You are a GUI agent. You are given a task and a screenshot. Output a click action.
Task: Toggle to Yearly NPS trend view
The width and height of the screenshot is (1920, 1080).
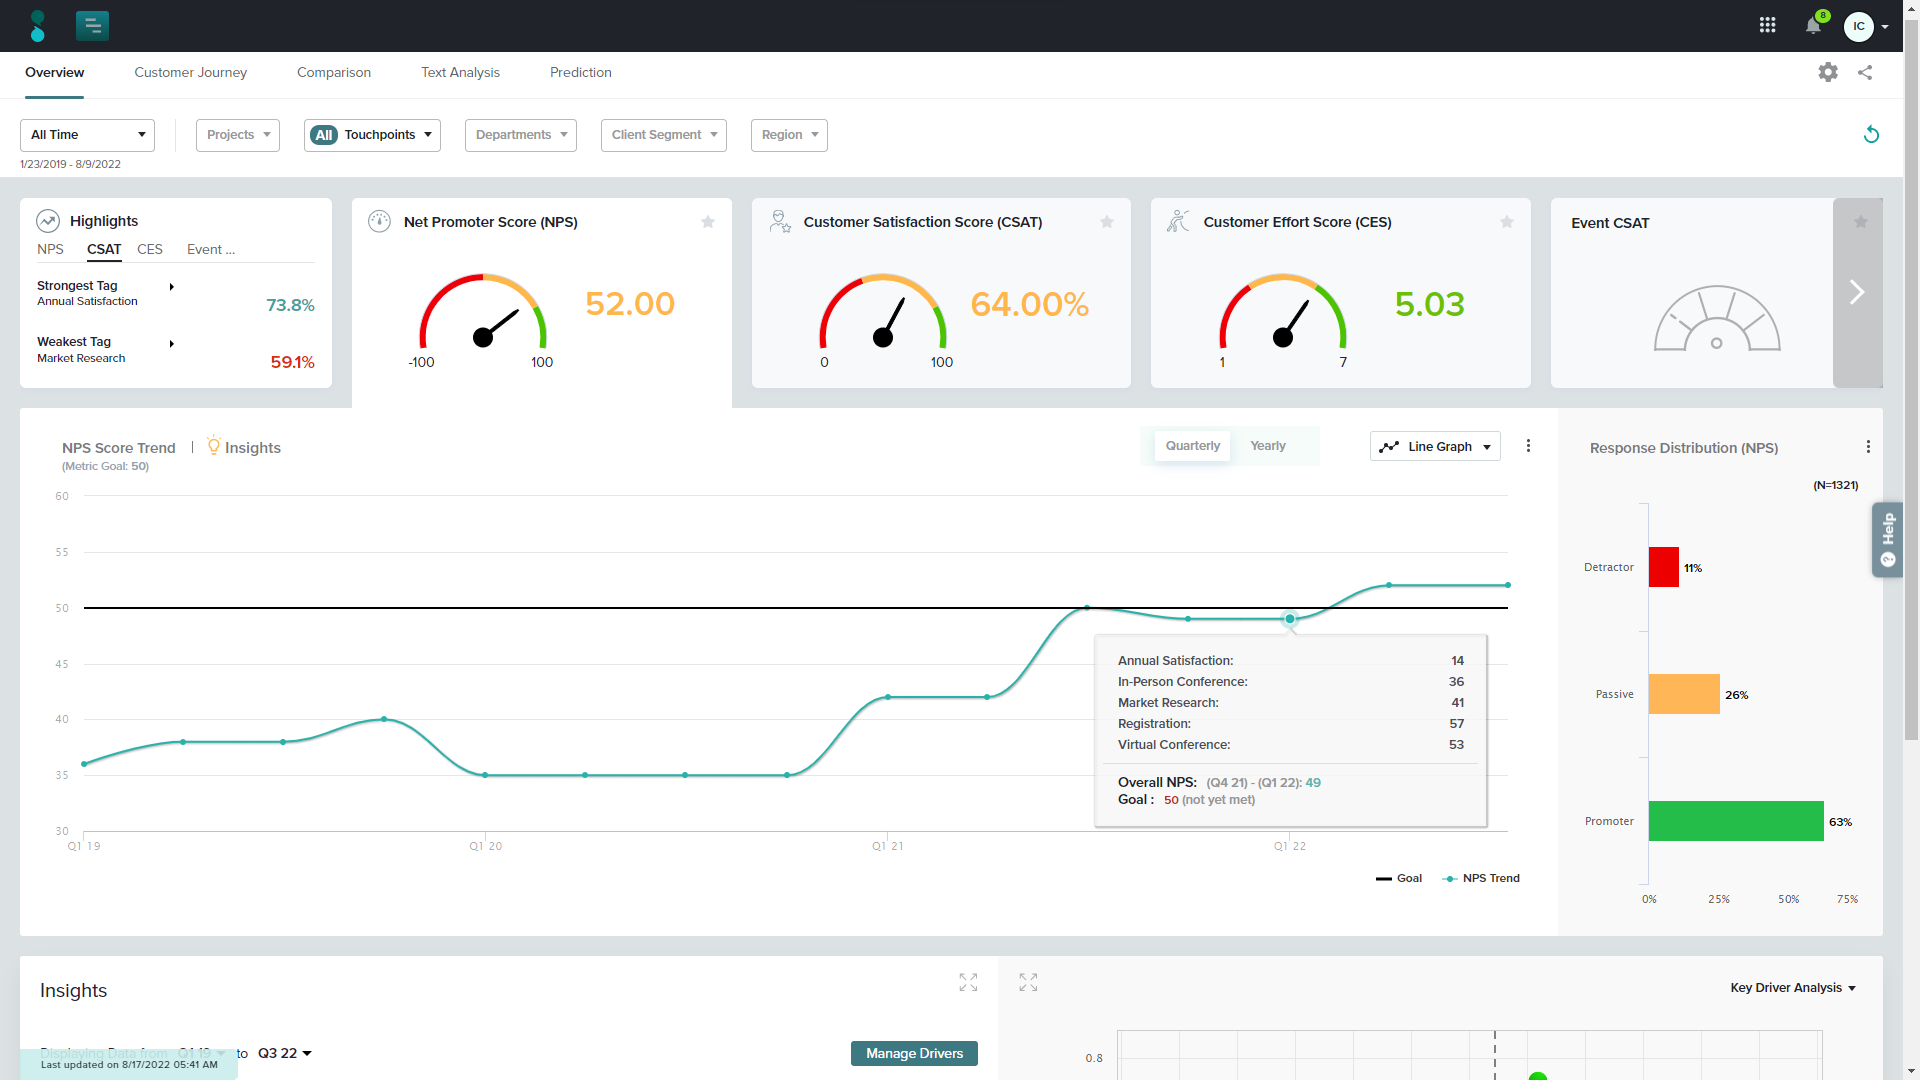point(1267,446)
